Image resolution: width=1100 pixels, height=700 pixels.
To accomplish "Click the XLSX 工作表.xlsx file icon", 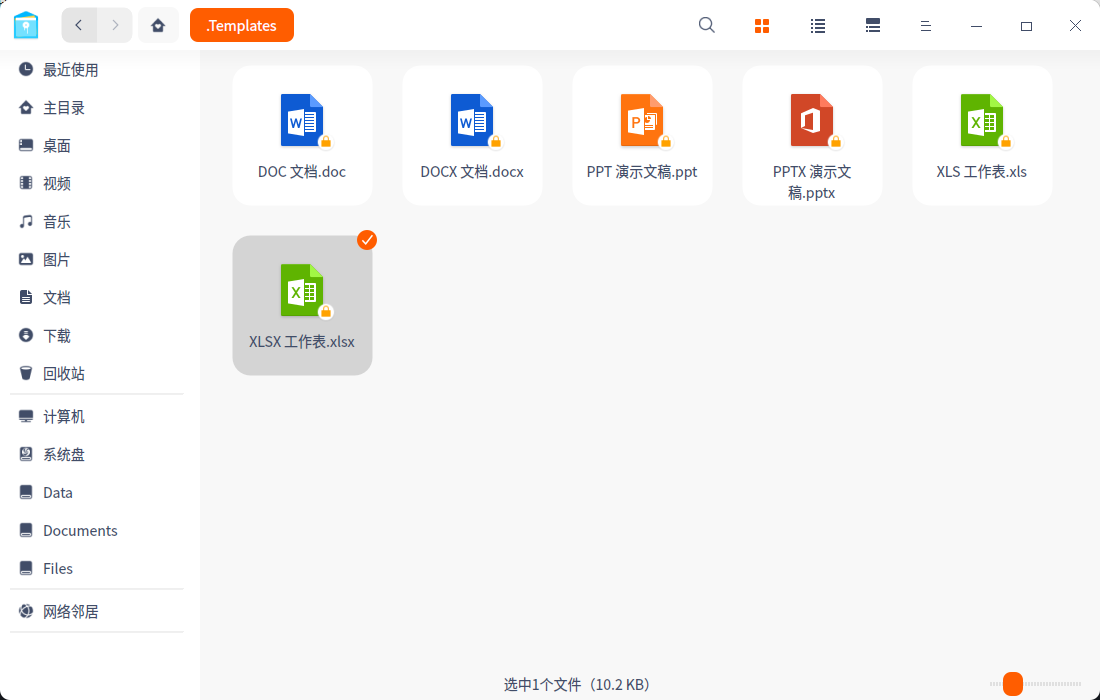I will point(302,290).
